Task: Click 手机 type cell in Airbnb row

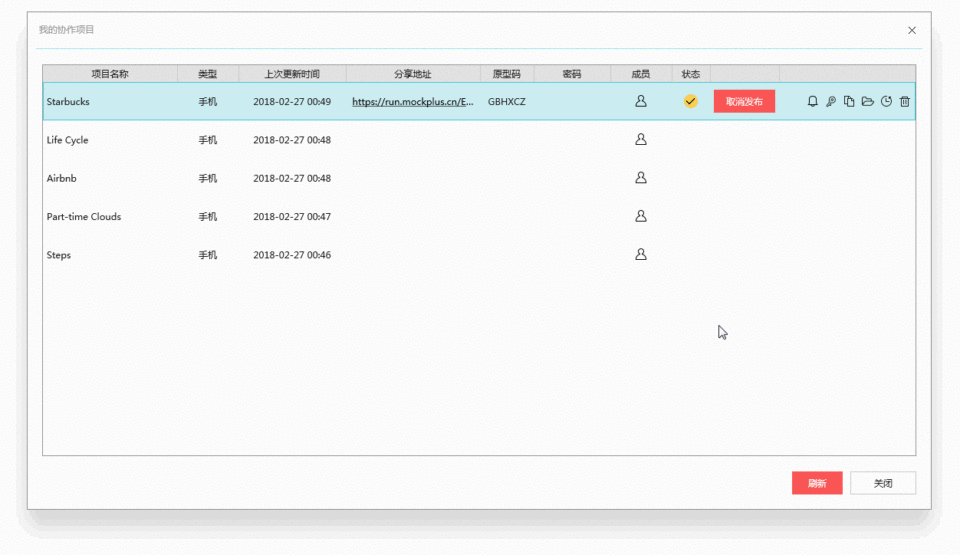Action: (x=208, y=178)
